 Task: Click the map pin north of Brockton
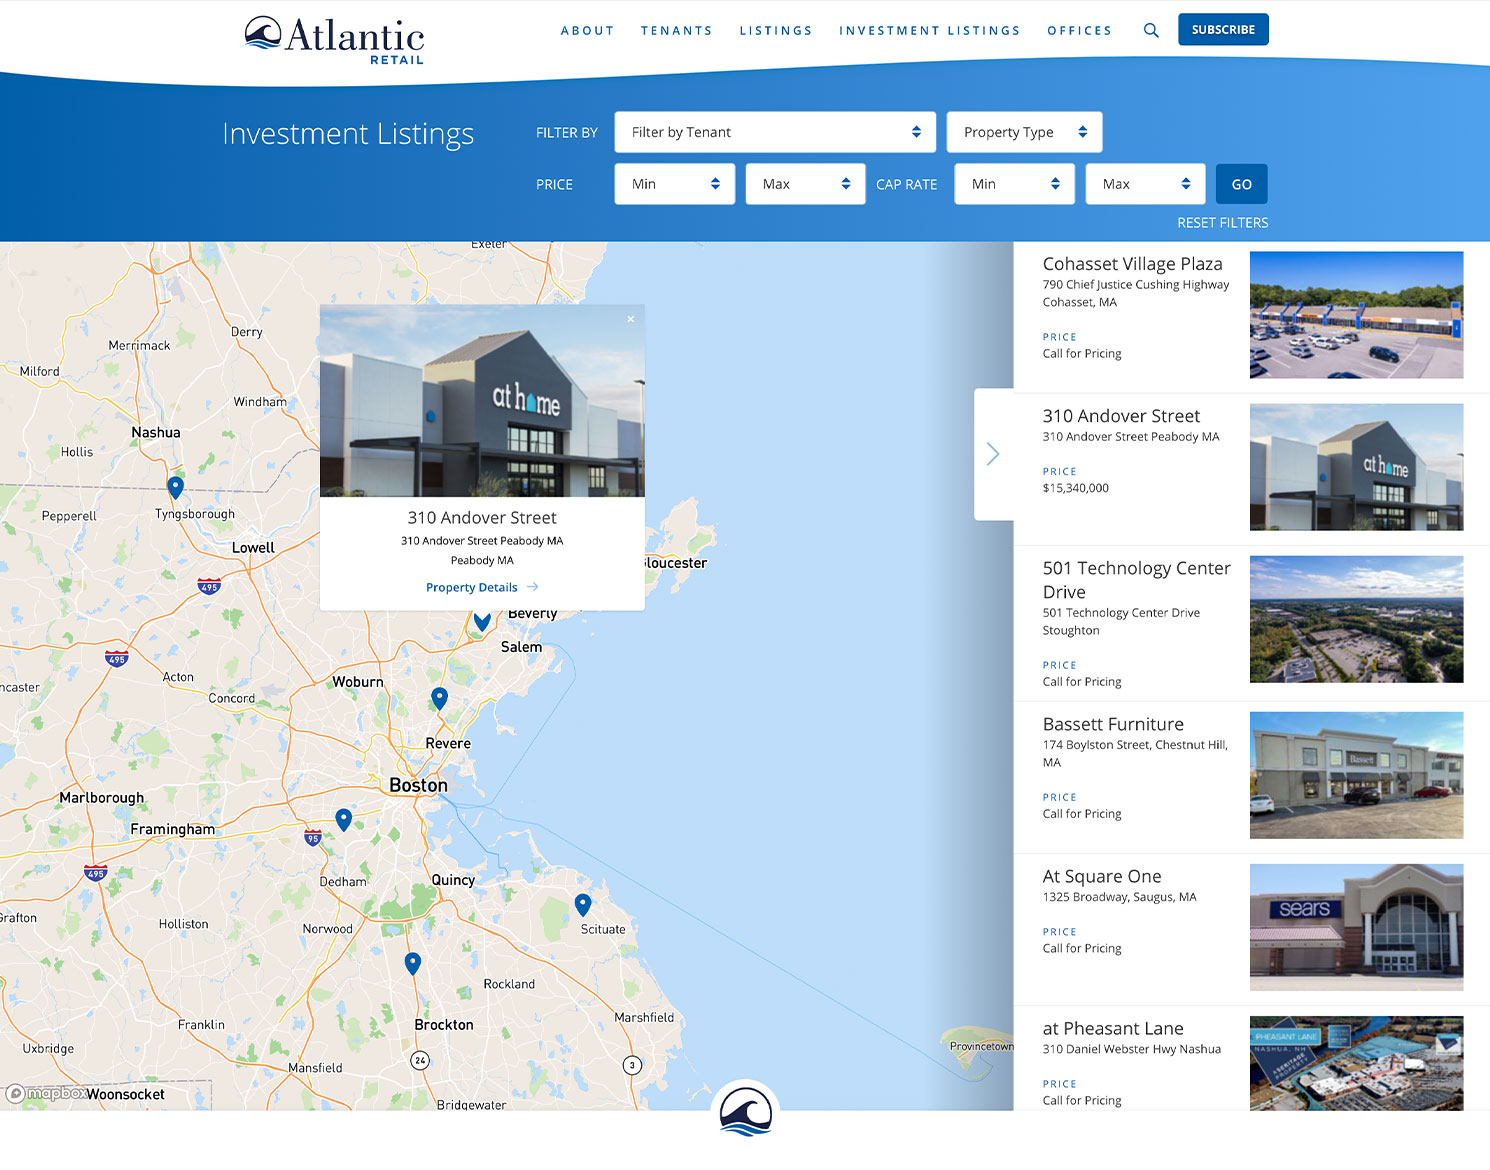[412, 963]
